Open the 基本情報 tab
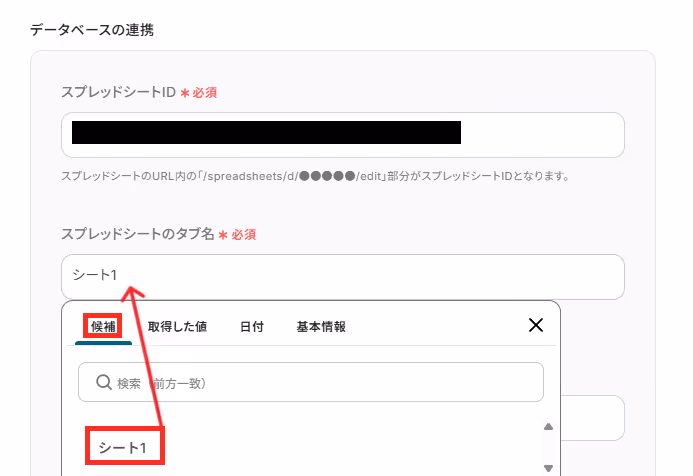693x476 pixels. pyautogui.click(x=321, y=327)
